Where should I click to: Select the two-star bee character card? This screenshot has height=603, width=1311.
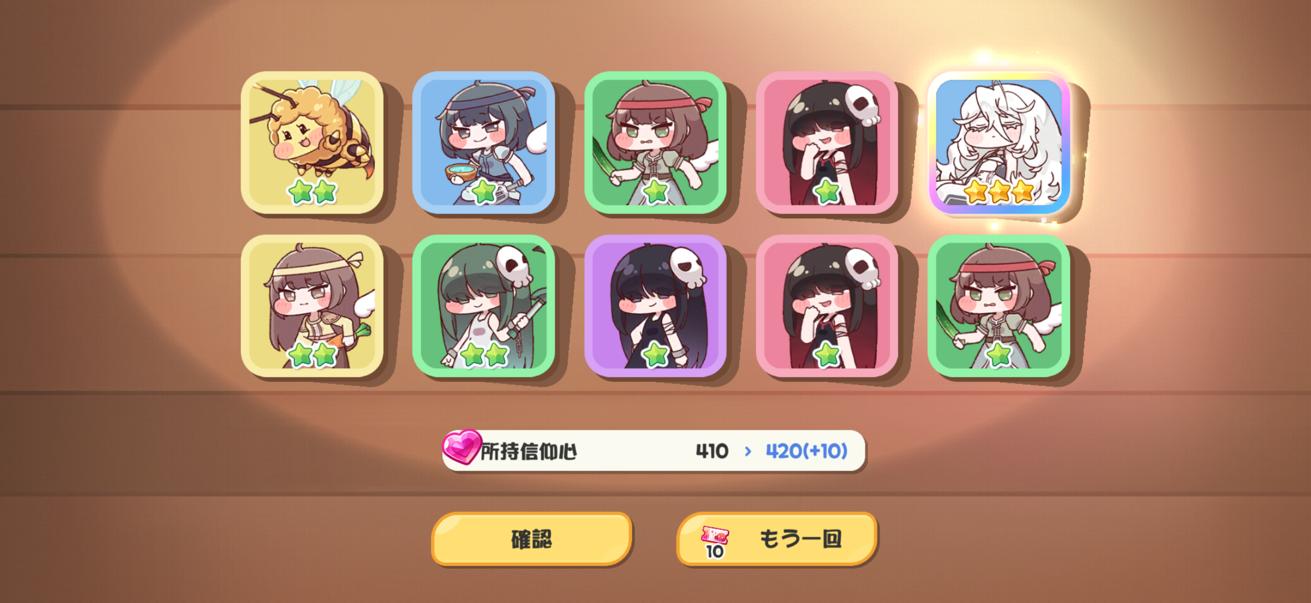point(312,142)
